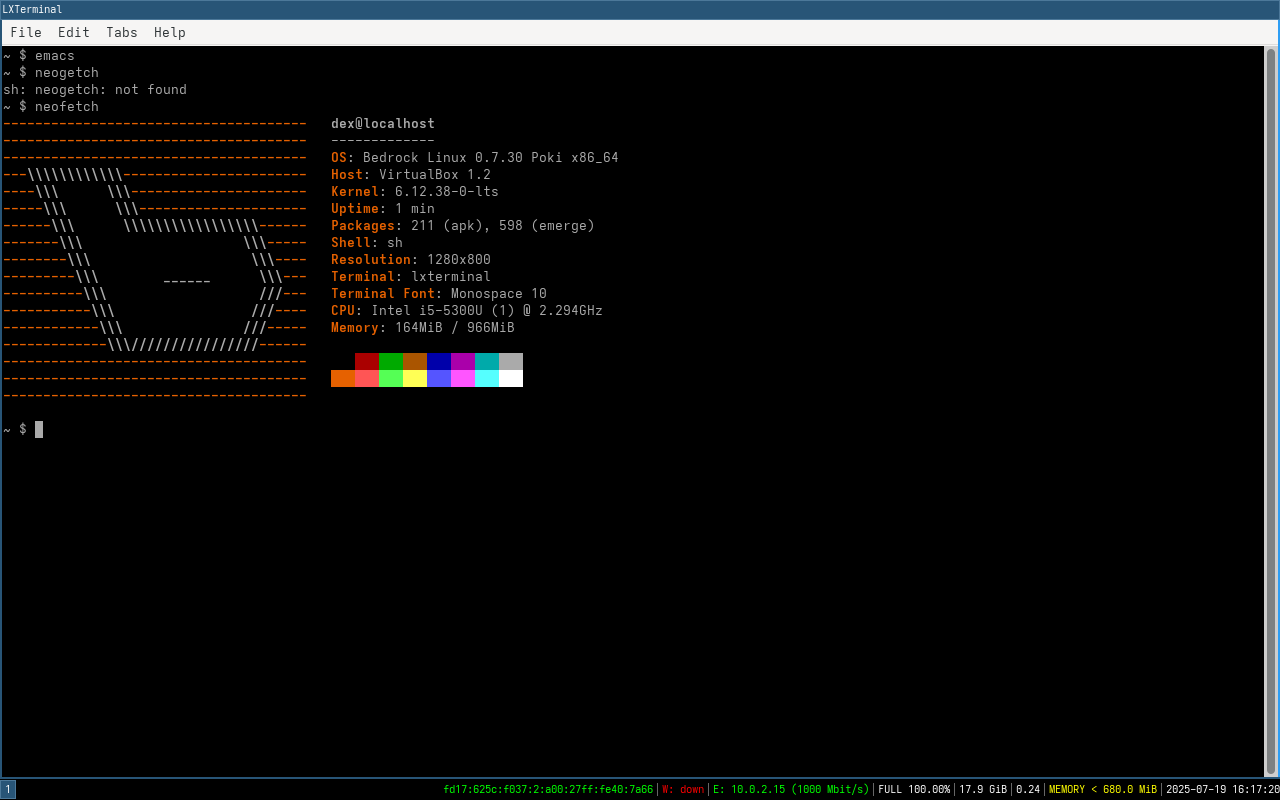Viewport: 1280px width, 800px height.
Task: Click the Kernel line '6.12.38-0-lts'
Action: point(415,192)
